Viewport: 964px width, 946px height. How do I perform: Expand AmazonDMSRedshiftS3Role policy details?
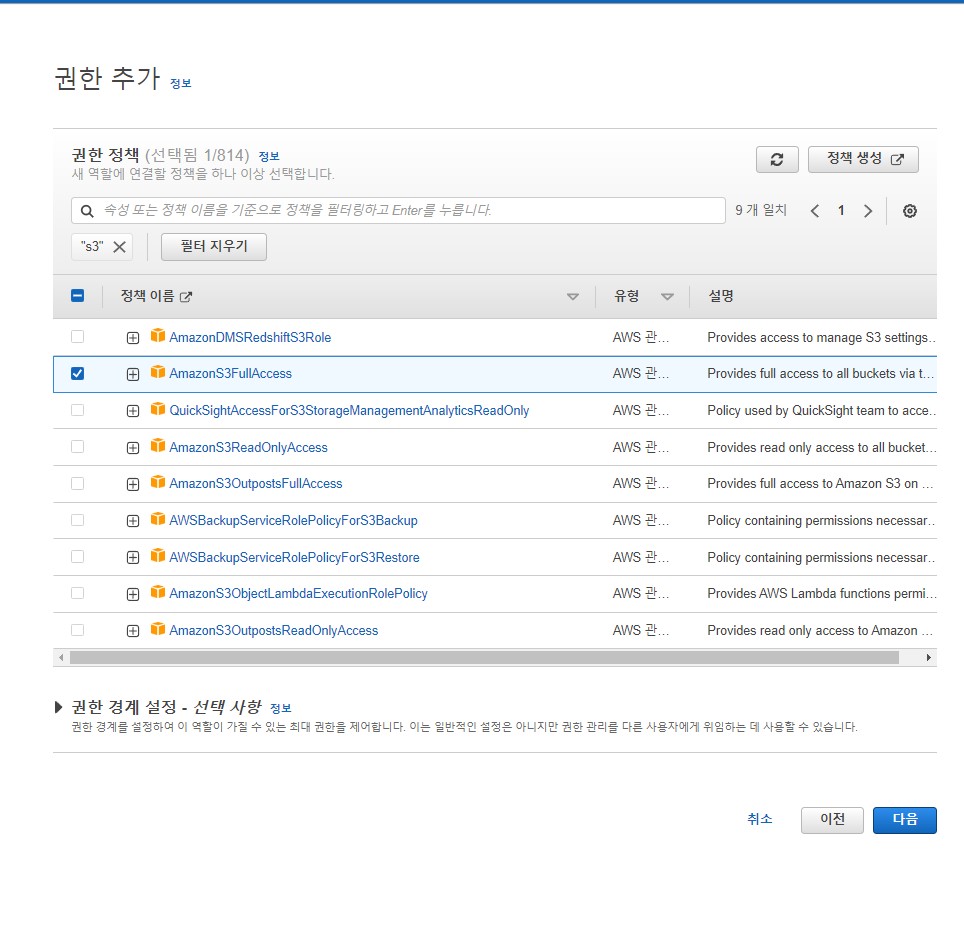(133, 337)
